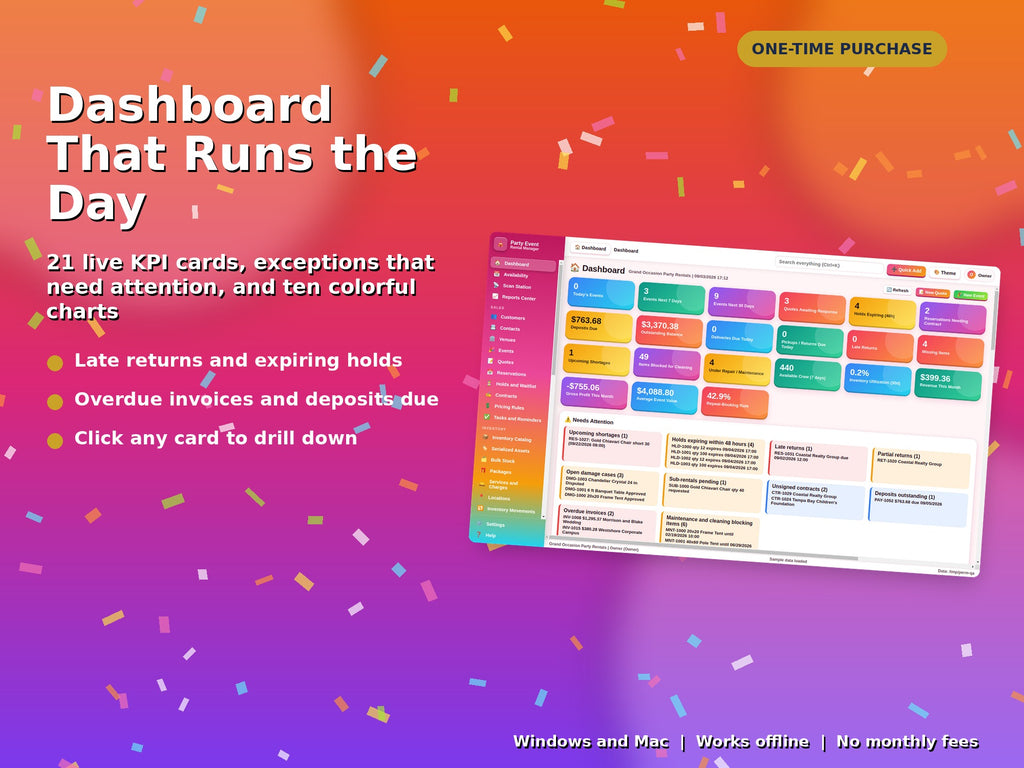Screen dimensions: 1024x768
Task: Open the Holds Expiring (48h) card
Action: 883,312
